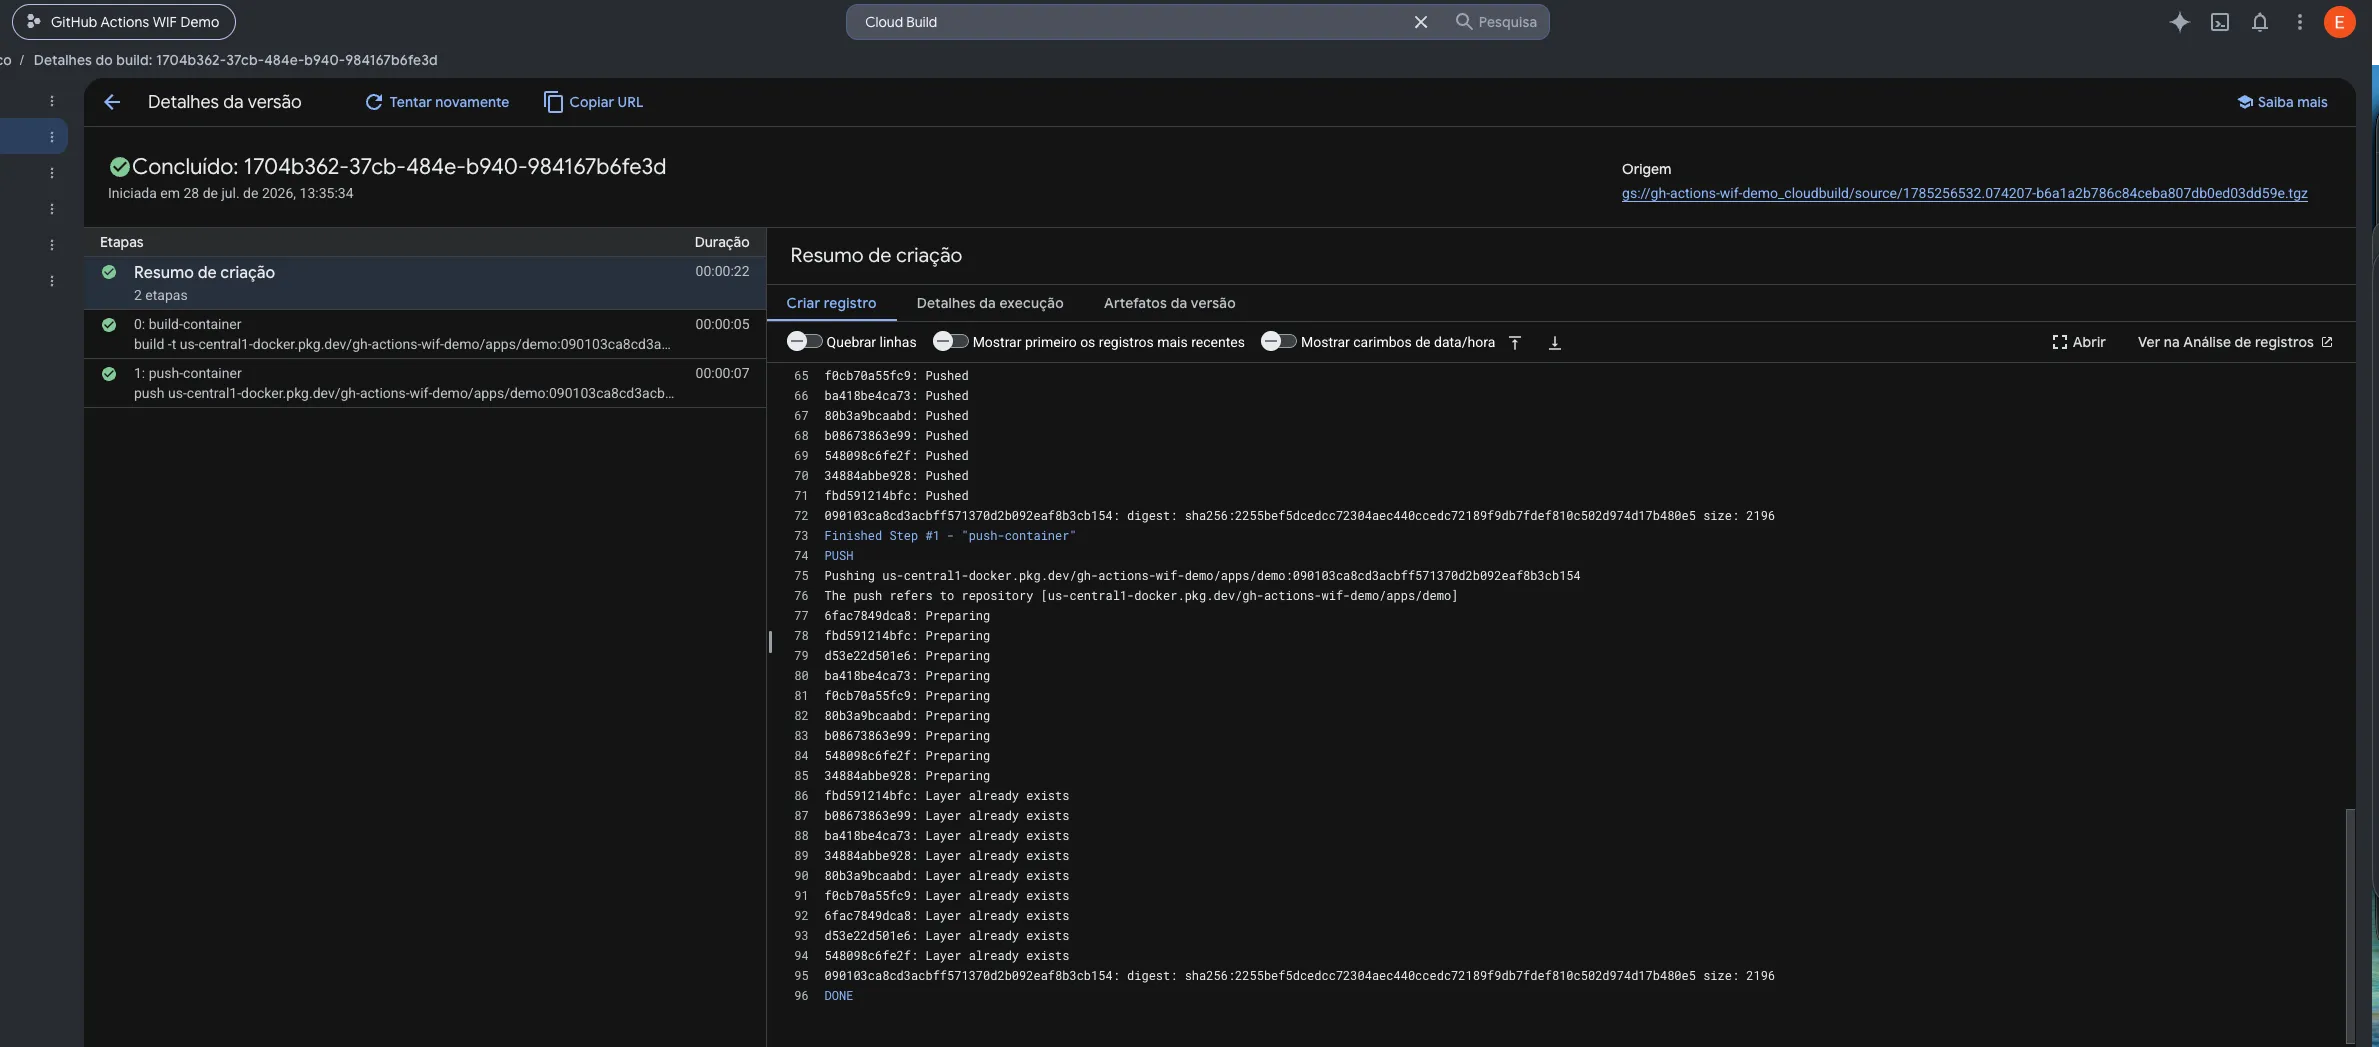Click the green check on push-container step

click(x=109, y=373)
